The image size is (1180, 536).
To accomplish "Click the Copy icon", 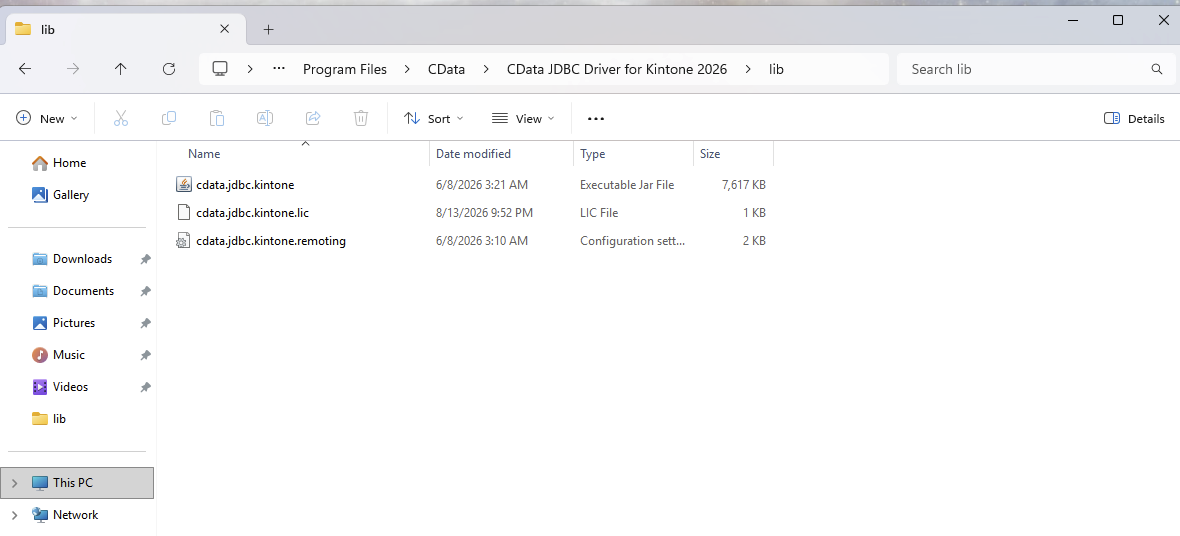I will [x=169, y=118].
